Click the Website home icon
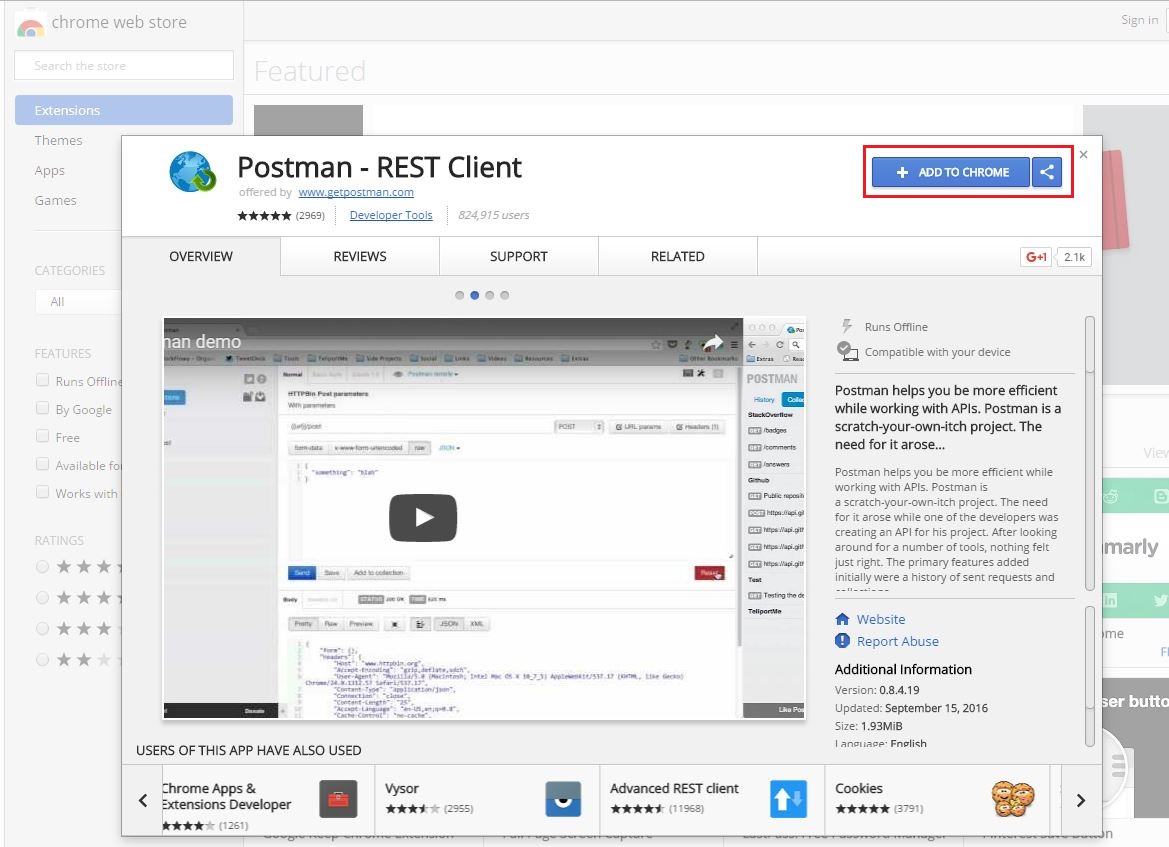Image resolution: width=1169 pixels, height=847 pixels. click(842, 619)
